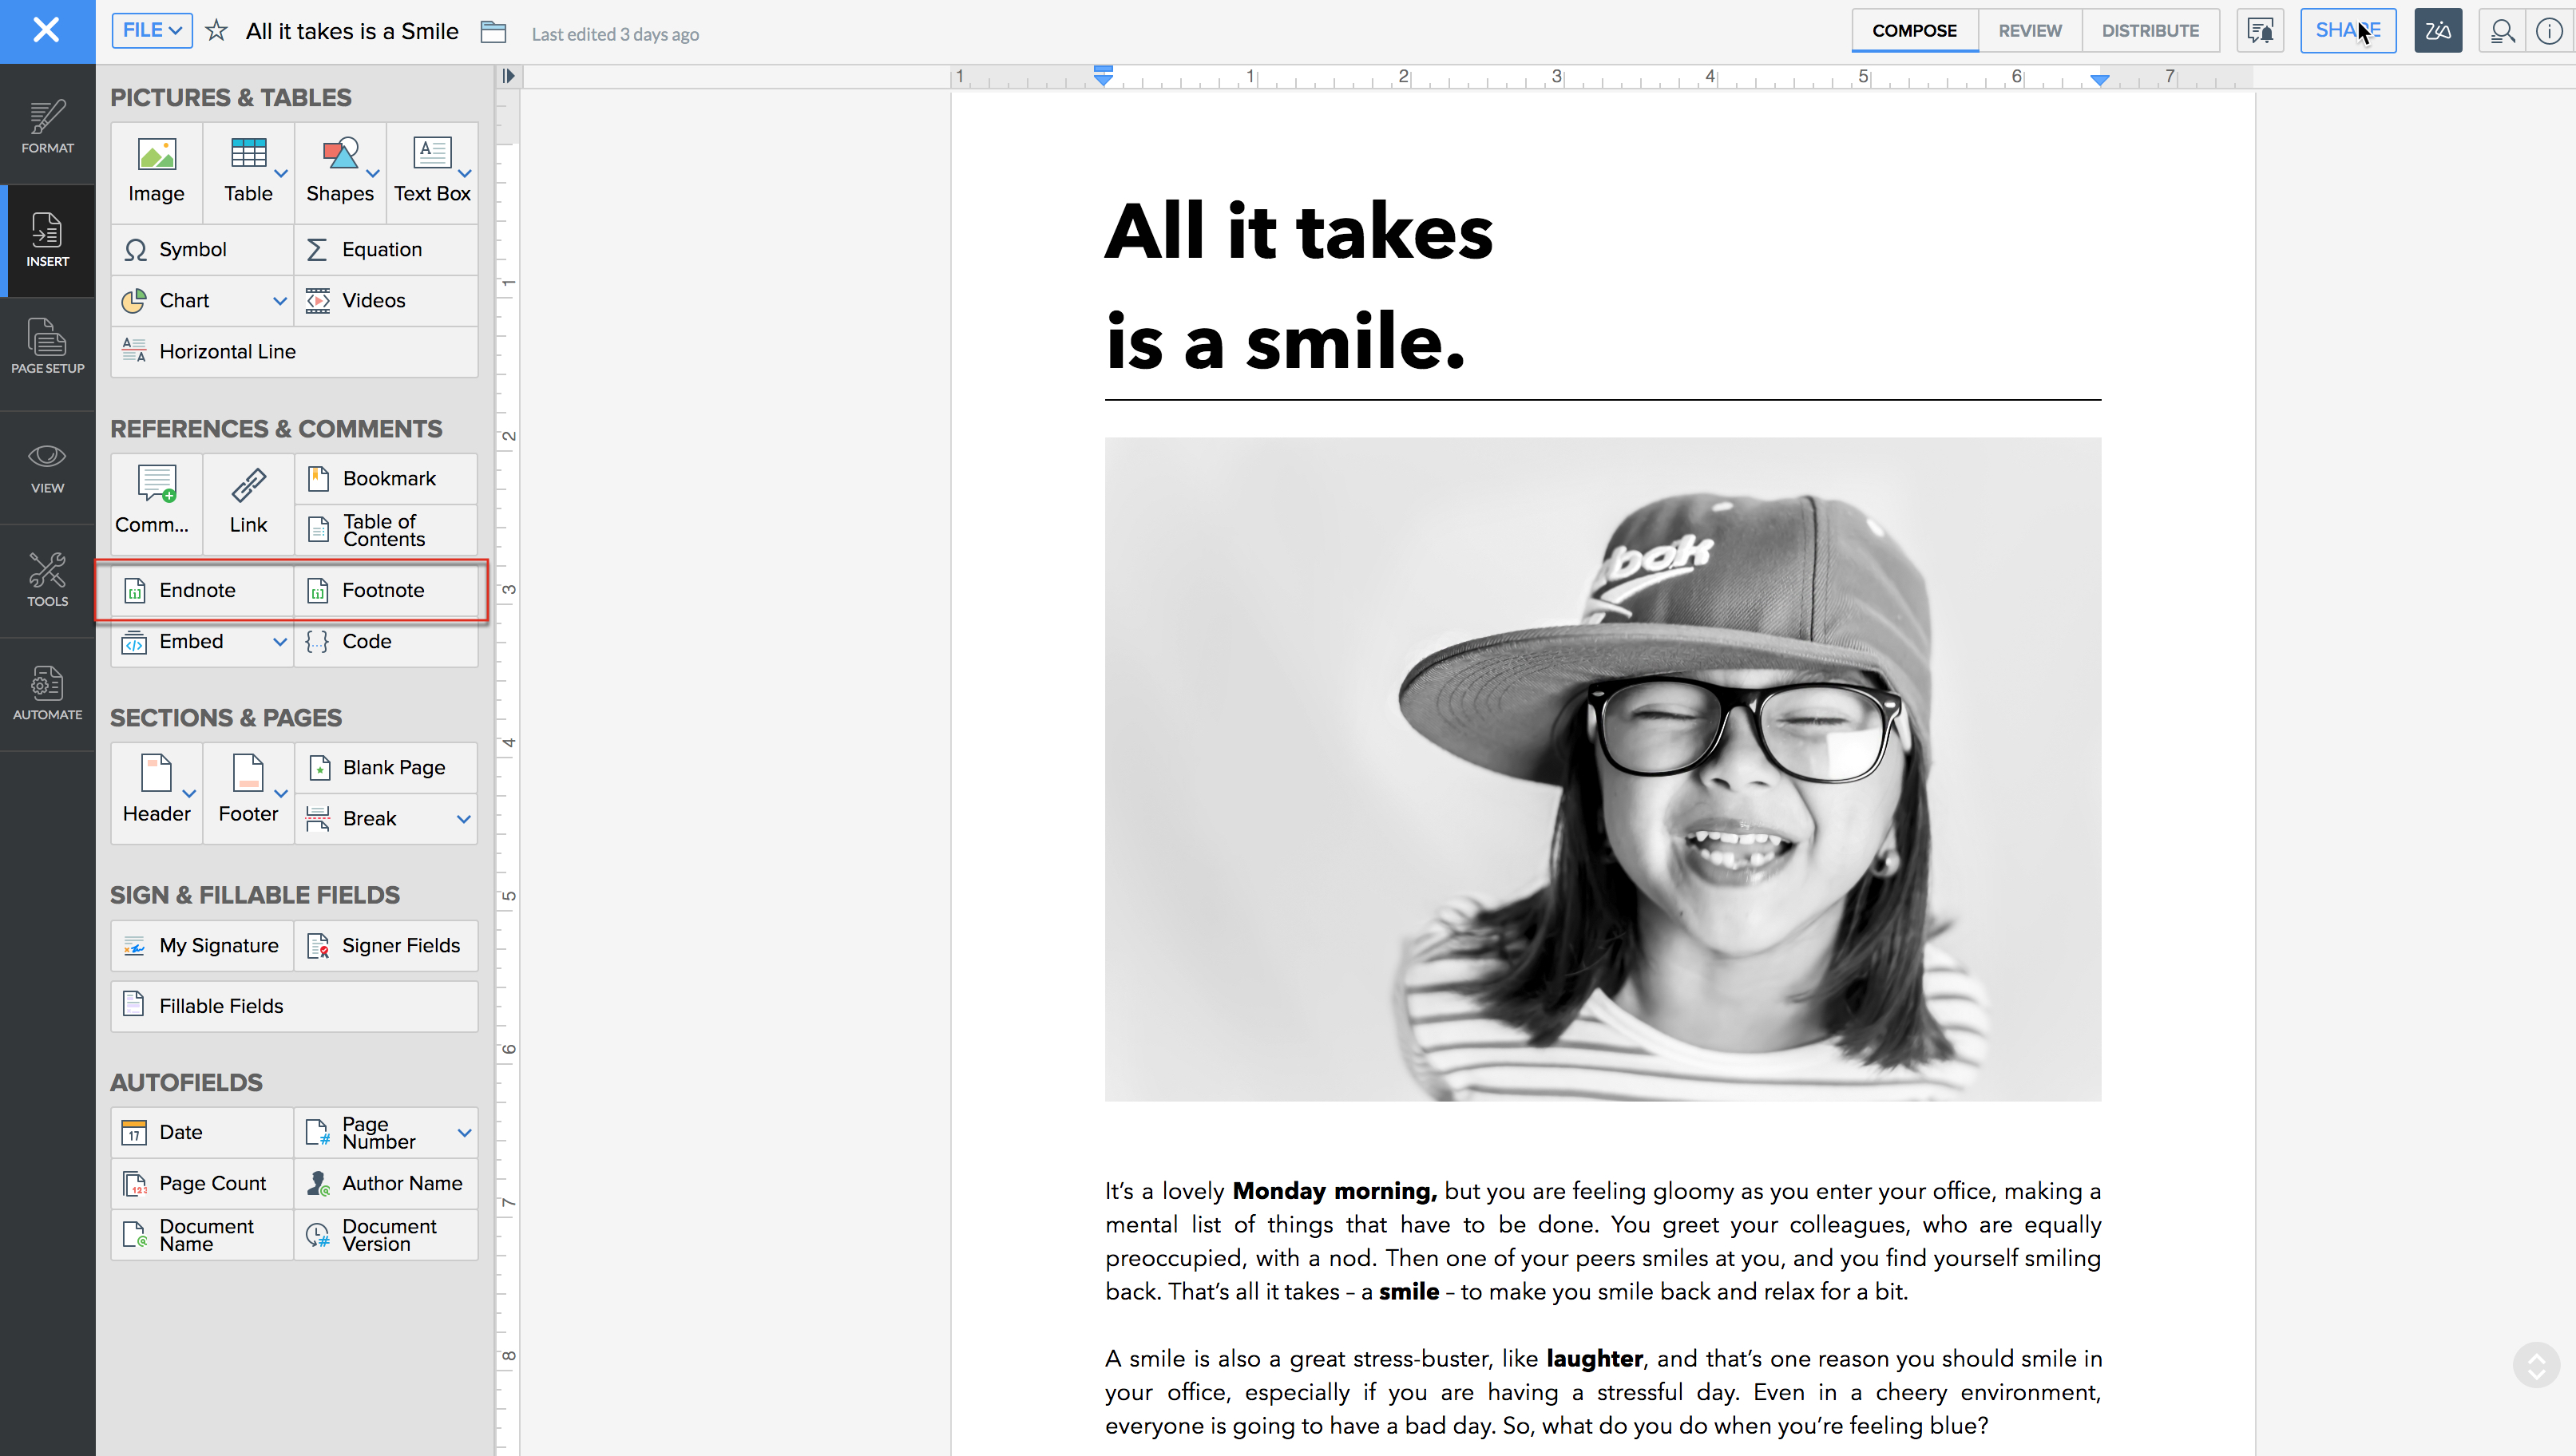The height and width of the screenshot is (1456, 2576).
Task: Star this document as a favorite
Action: coord(216,31)
